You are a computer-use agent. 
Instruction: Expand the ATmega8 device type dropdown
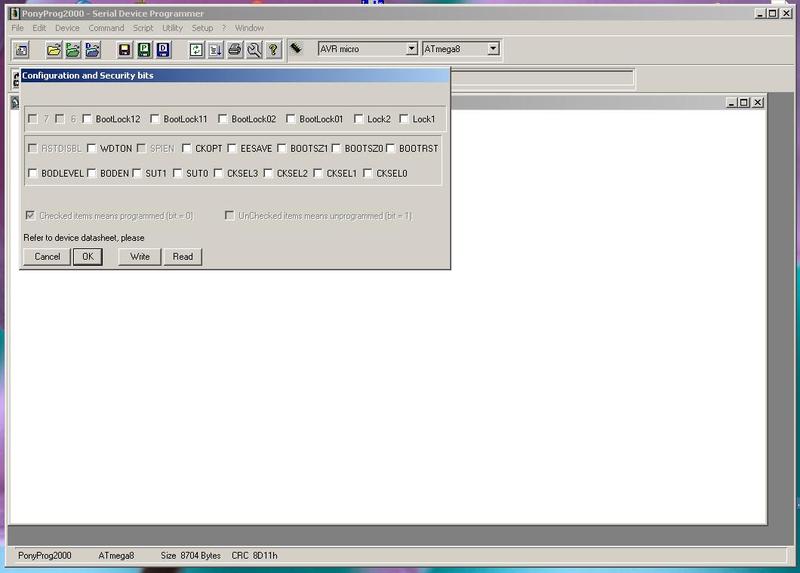492,48
